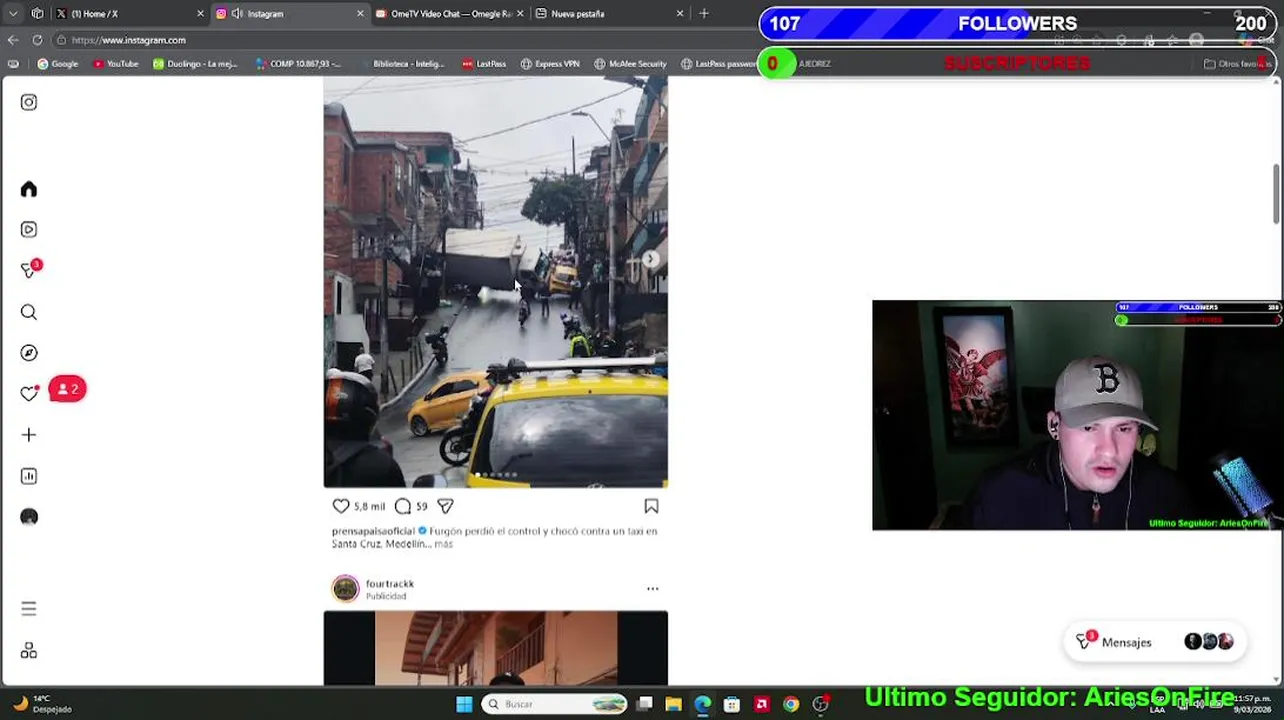Go to Instagram Home feed icon
This screenshot has width=1284, height=720.
29,189
